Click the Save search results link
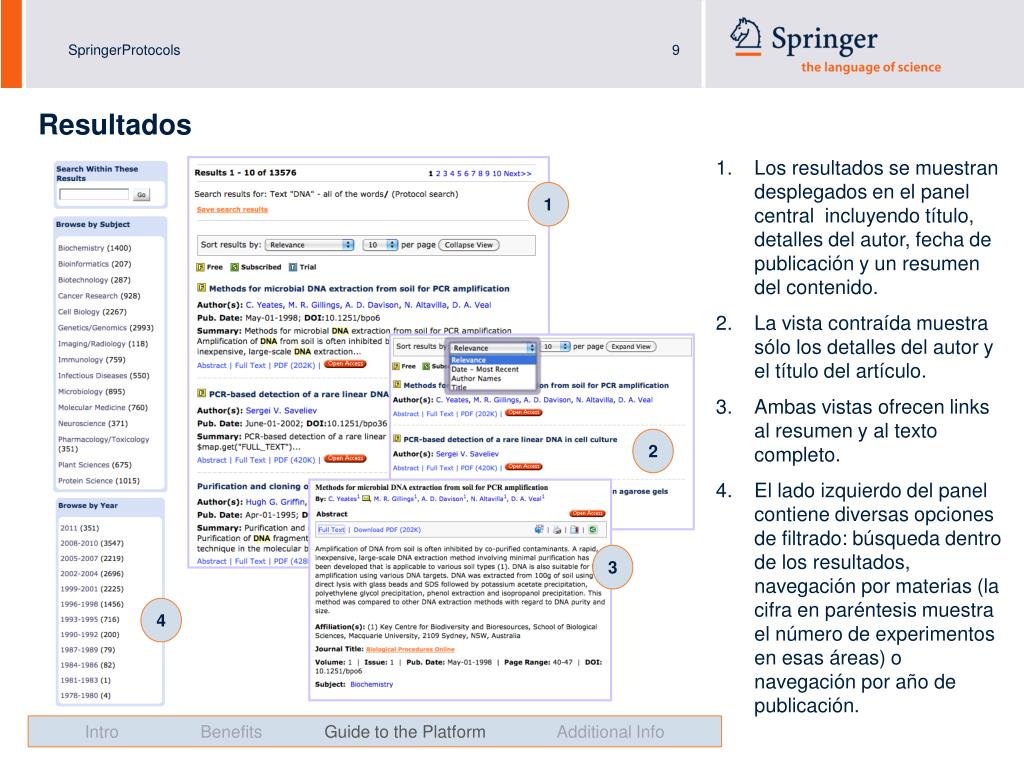The image size is (1024, 768). [232, 210]
